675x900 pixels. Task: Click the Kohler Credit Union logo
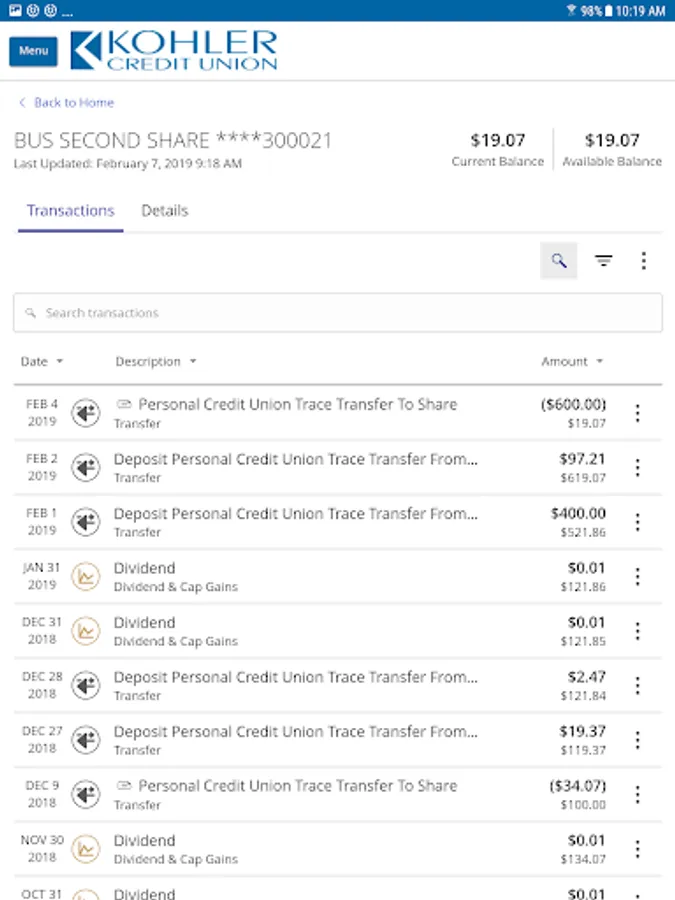(174, 50)
